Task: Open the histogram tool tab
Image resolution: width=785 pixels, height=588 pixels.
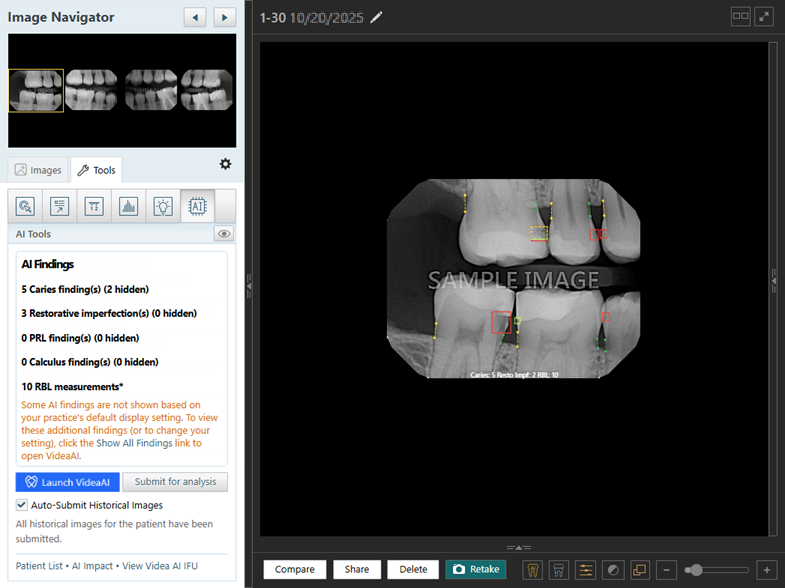Action: (x=127, y=206)
